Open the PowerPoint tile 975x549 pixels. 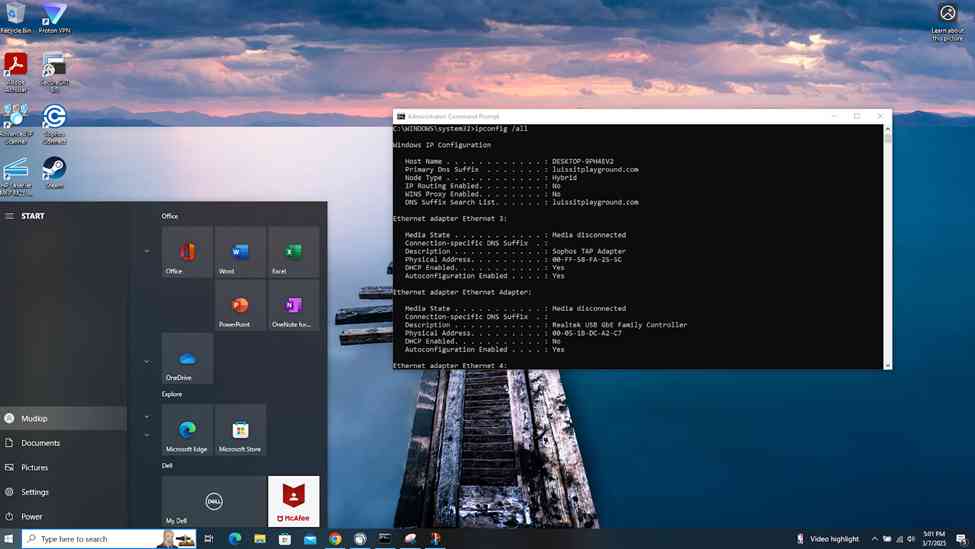click(x=240, y=305)
